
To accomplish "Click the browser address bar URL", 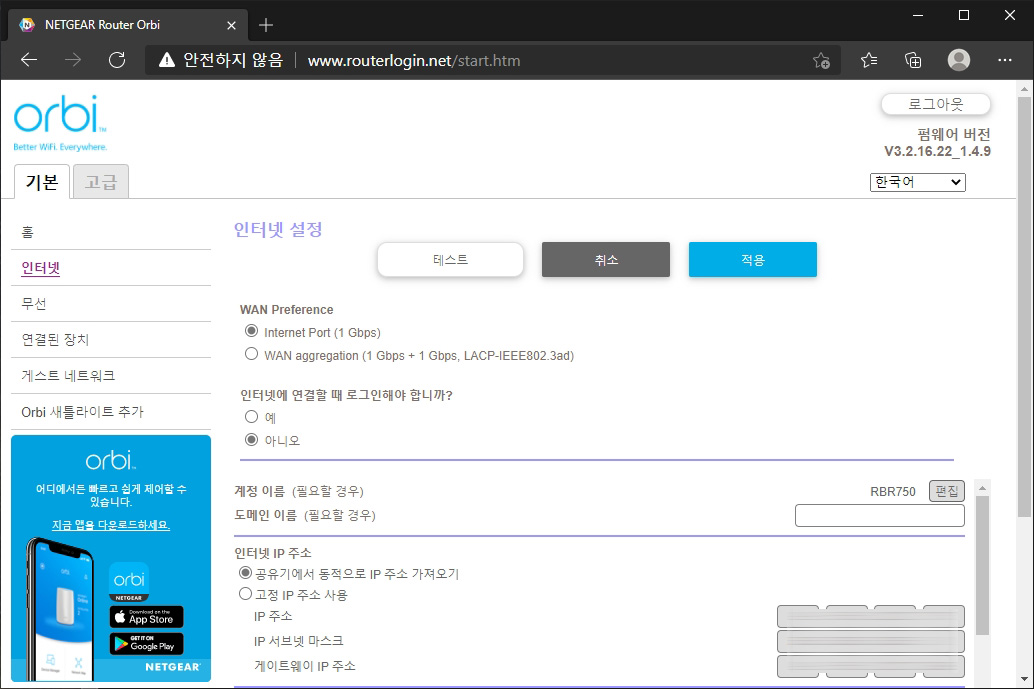I will (x=414, y=61).
